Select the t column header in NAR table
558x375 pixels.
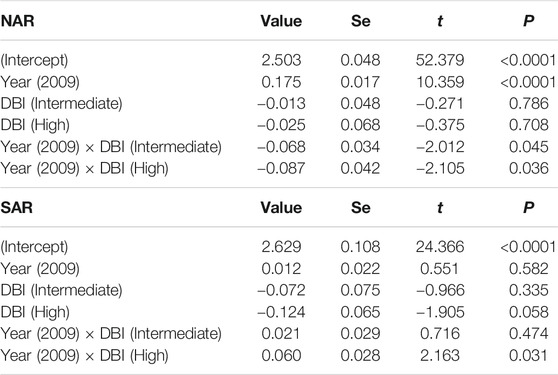440,21
